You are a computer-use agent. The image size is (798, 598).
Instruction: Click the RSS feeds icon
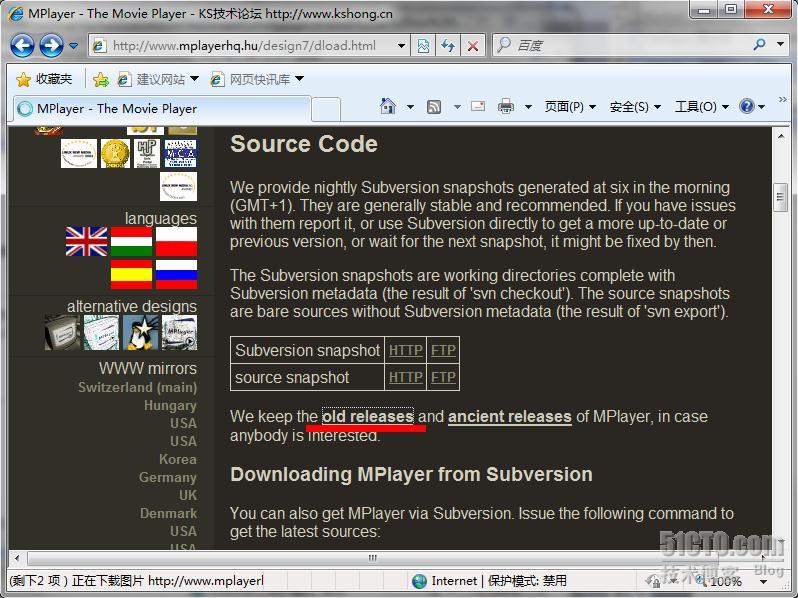point(434,106)
